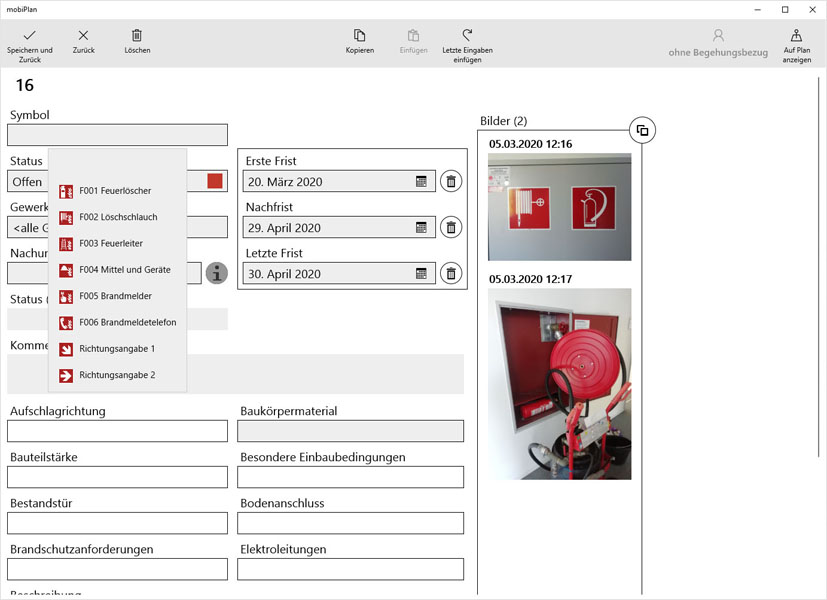Click the Aufschlagrichtung input field
This screenshot has width=827, height=600.
tap(117, 431)
